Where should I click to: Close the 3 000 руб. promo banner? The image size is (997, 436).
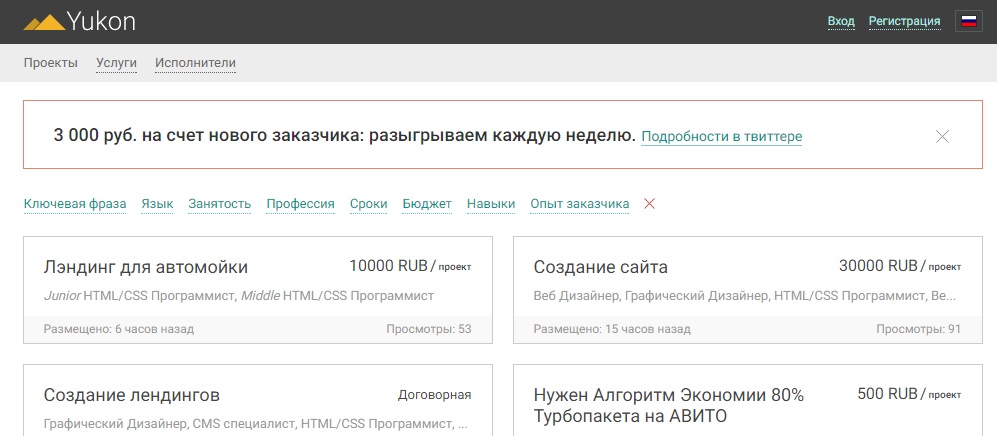(942, 136)
